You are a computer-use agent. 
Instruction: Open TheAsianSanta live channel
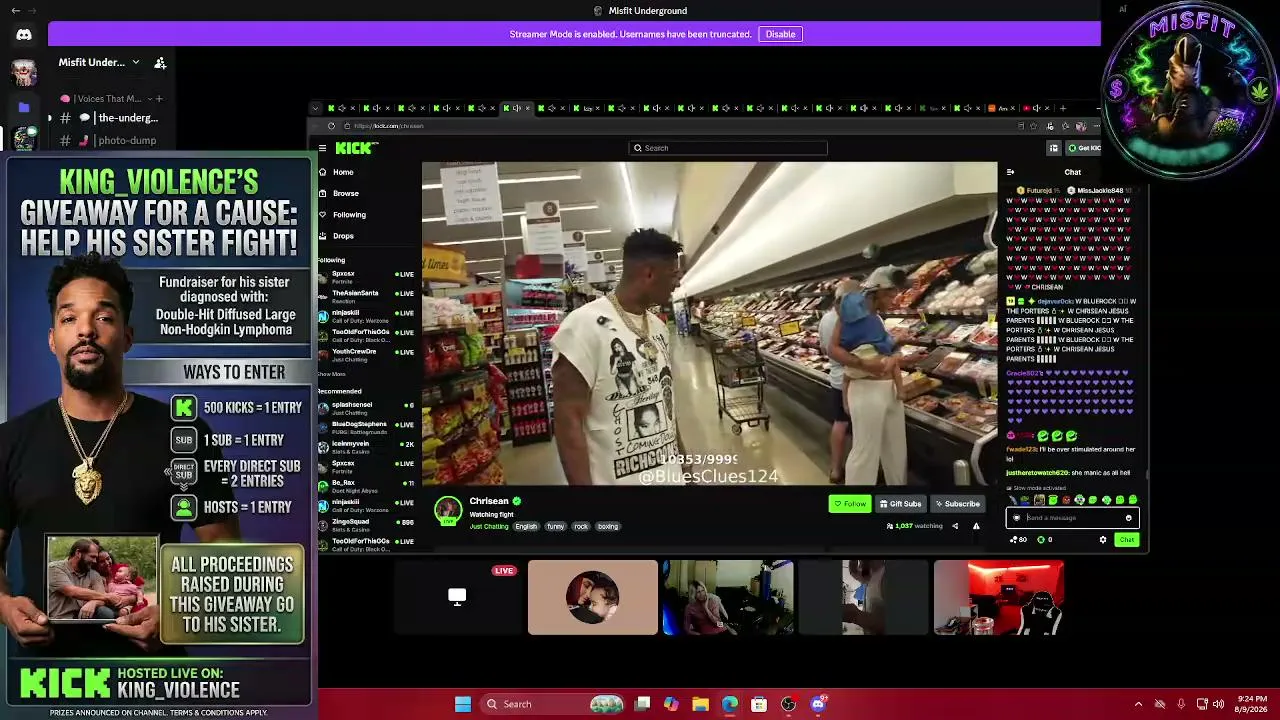[x=365, y=297]
